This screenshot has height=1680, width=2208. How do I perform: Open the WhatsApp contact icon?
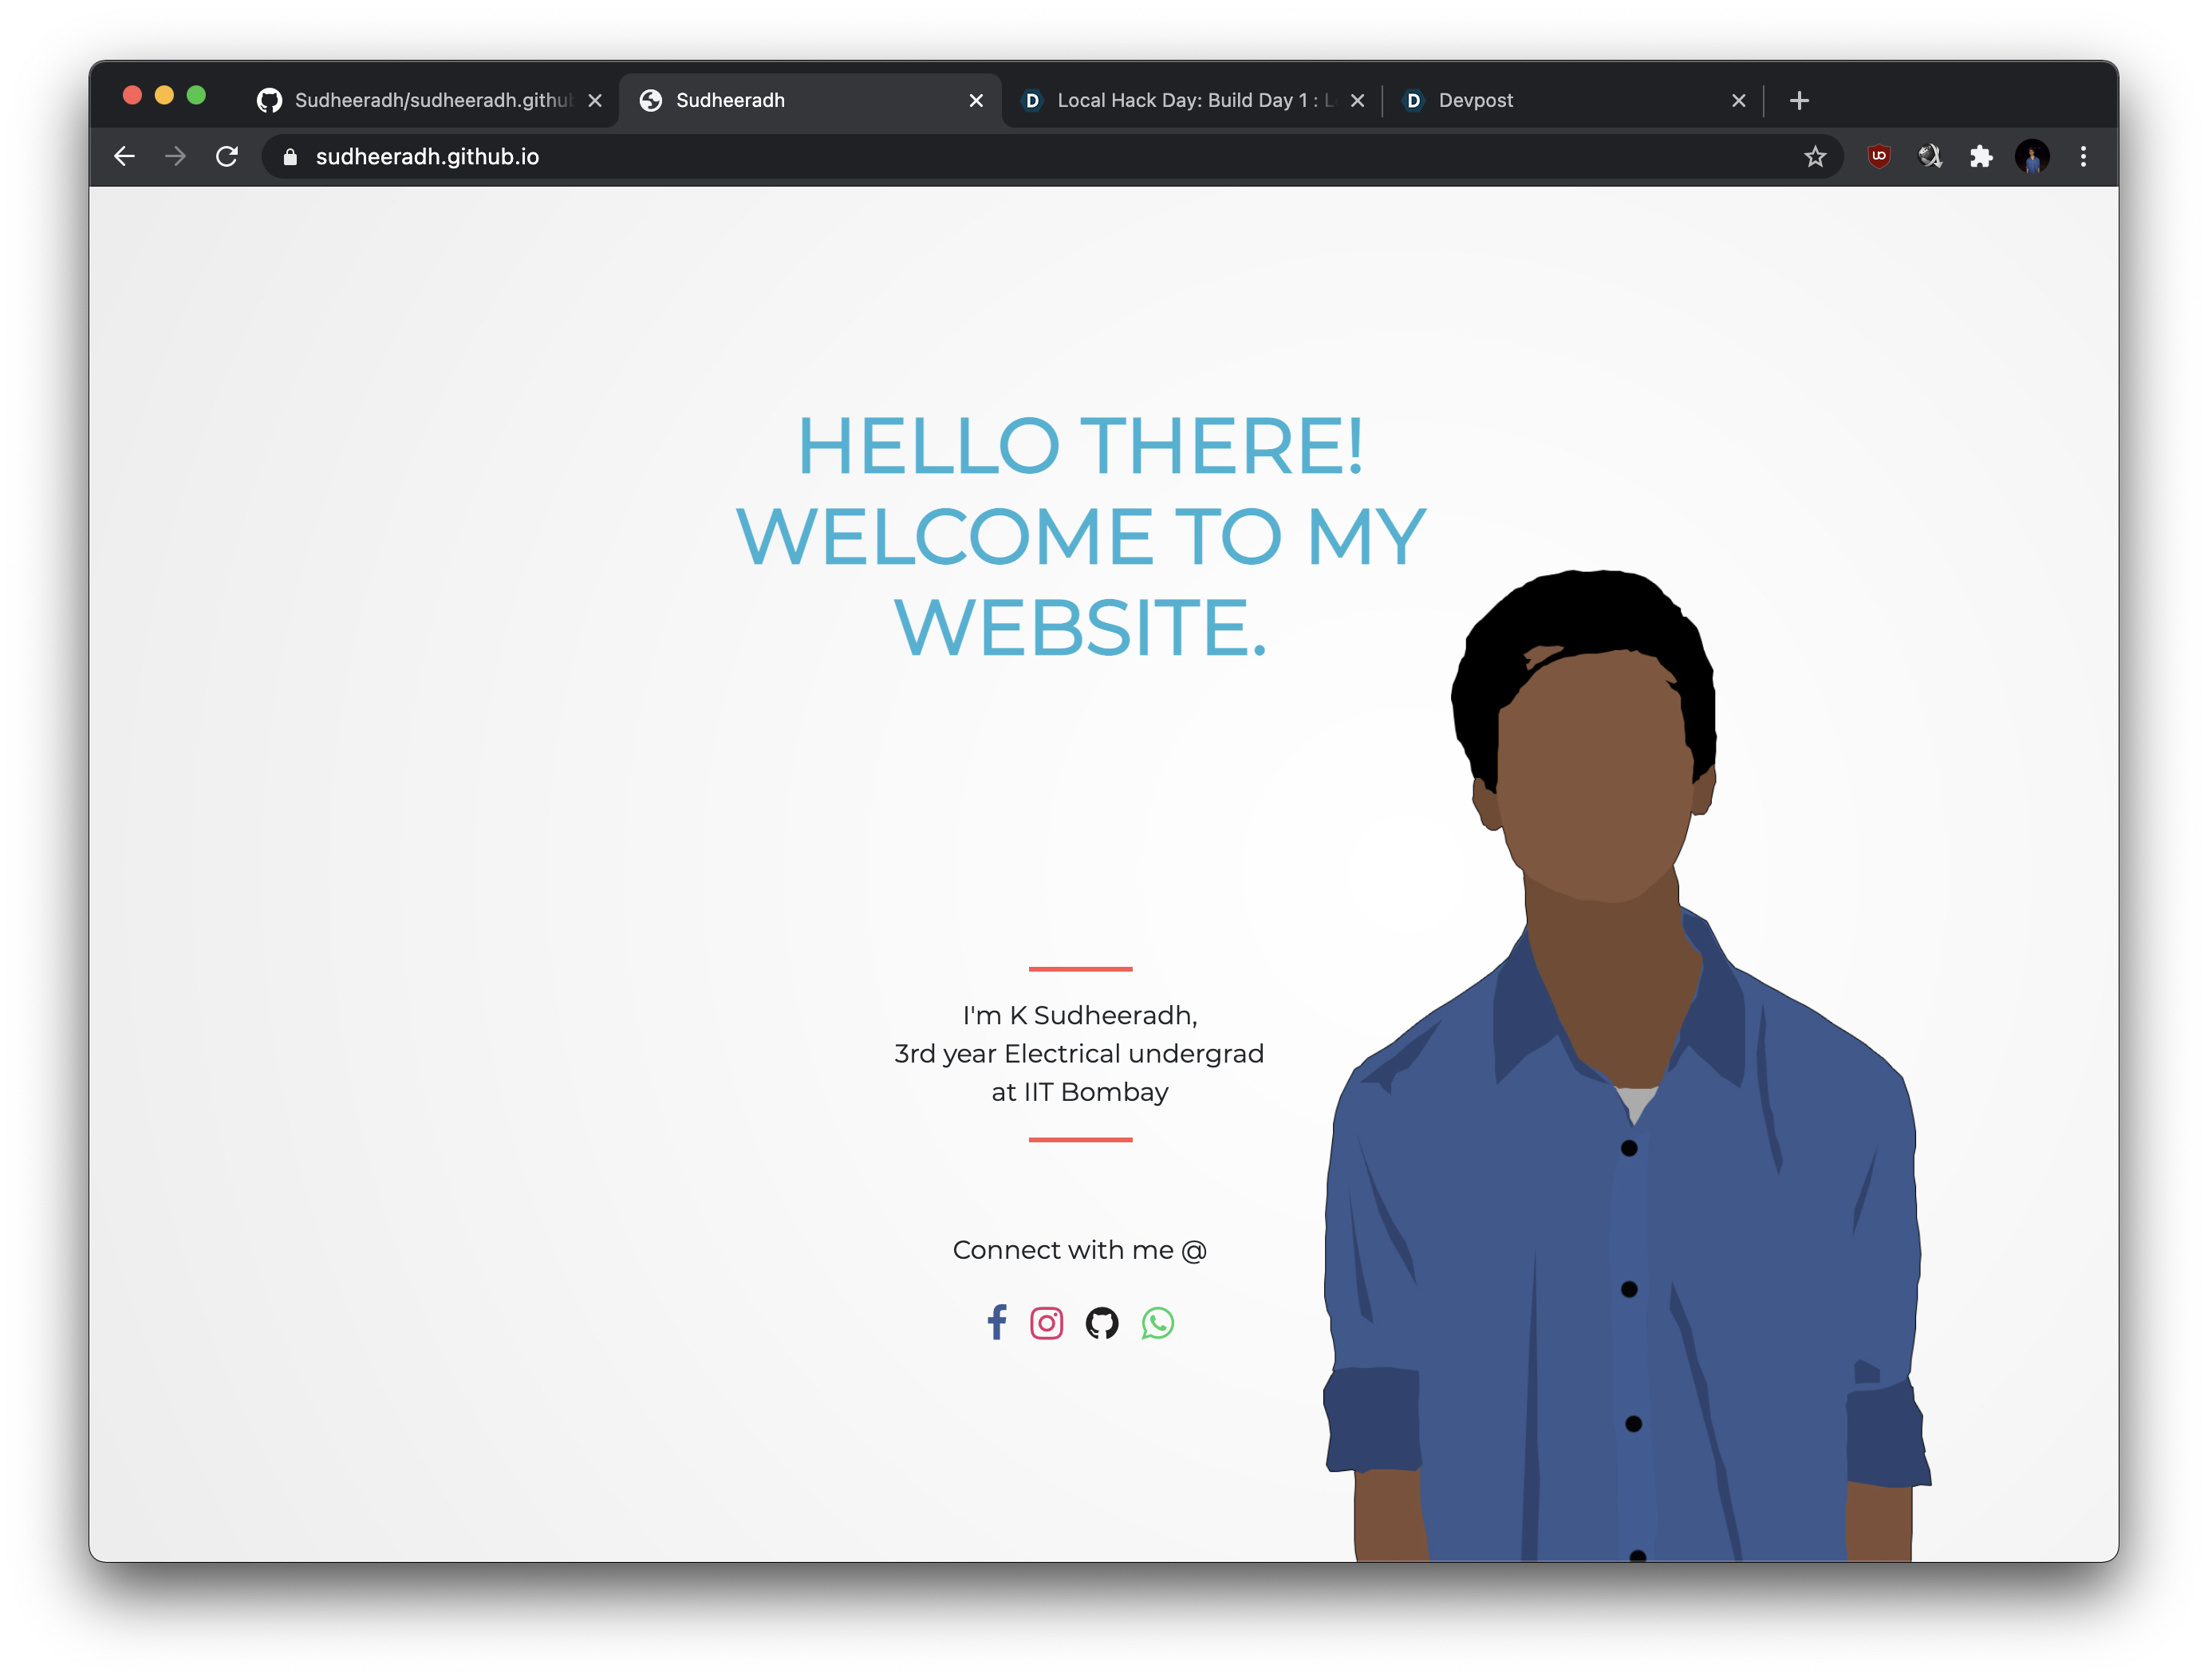[x=1157, y=1323]
